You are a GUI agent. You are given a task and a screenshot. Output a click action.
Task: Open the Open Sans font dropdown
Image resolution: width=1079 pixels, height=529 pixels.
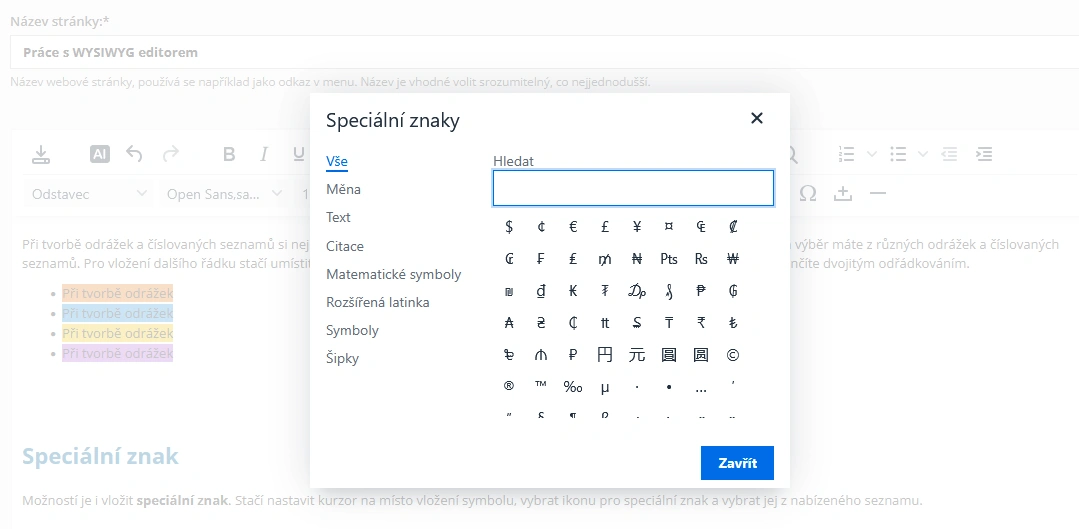pyautogui.click(x=225, y=194)
